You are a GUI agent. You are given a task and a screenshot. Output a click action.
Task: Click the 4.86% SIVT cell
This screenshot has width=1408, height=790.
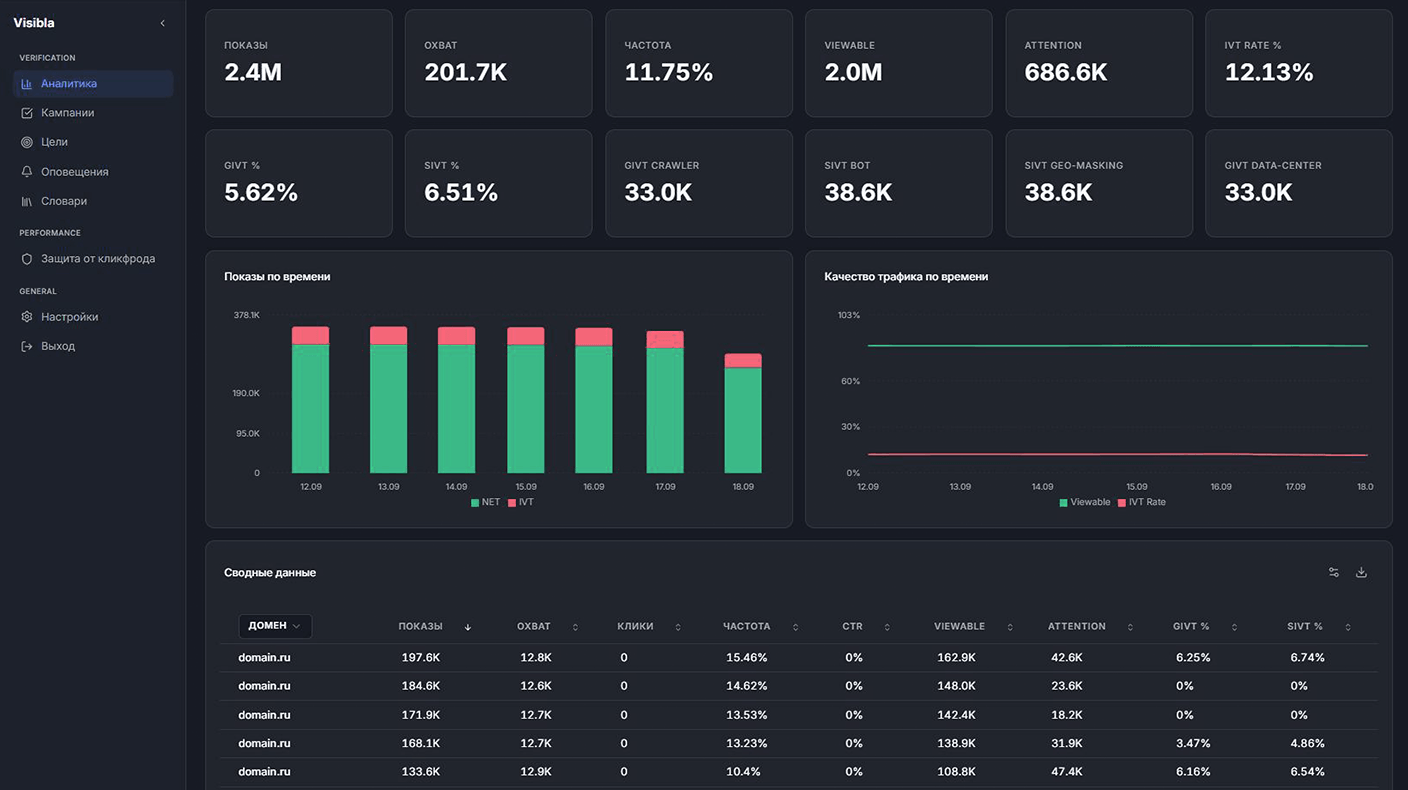click(1307, 744)
